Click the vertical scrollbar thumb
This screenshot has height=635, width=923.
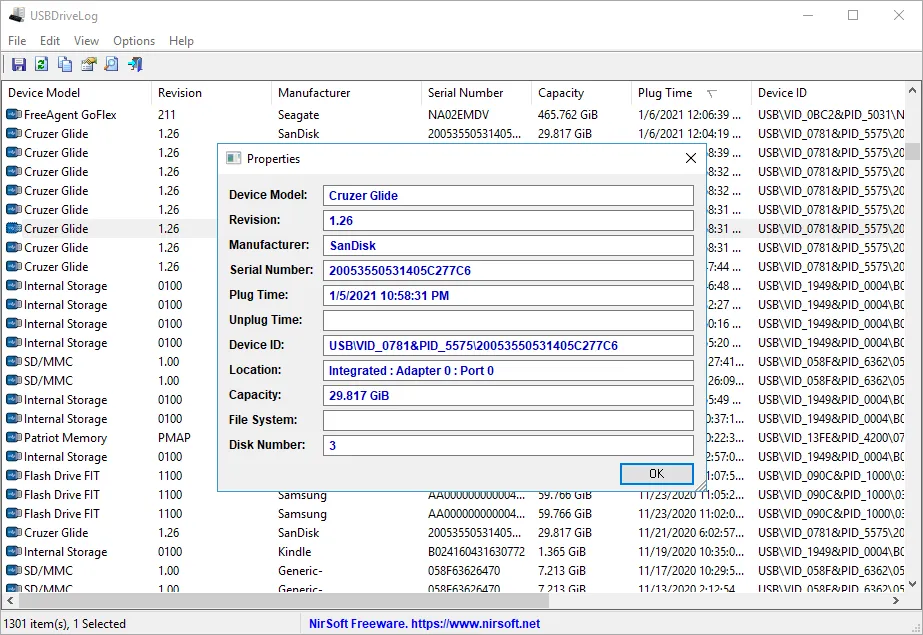(912, 151)
